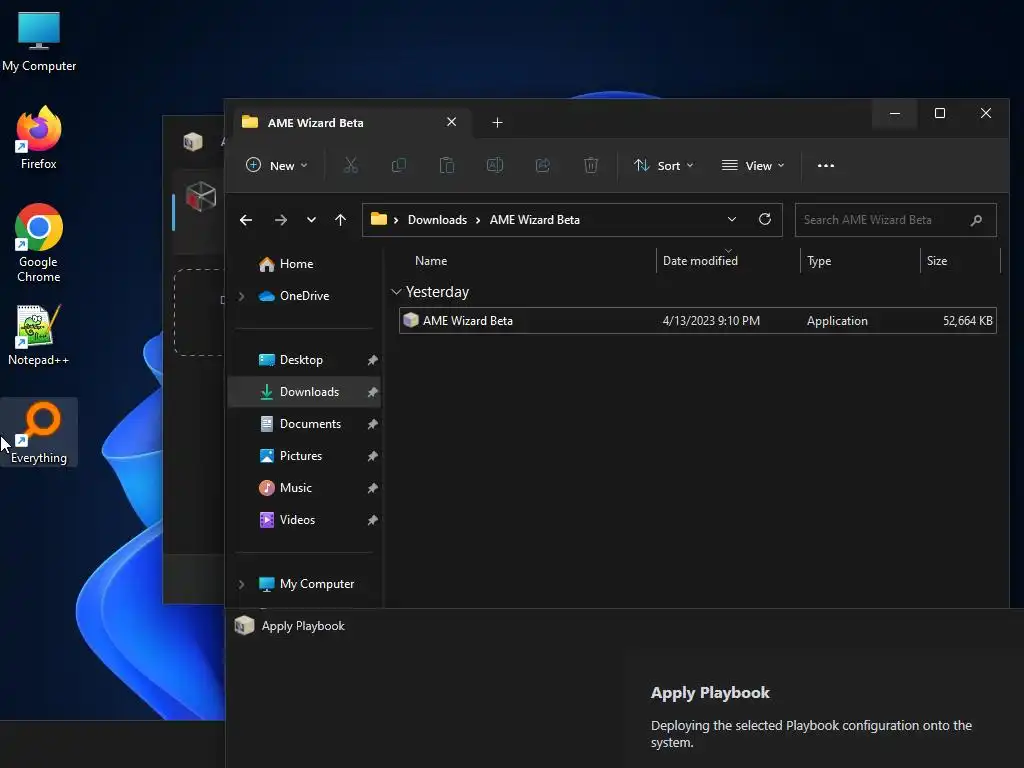The height and width of the screenshot is (768, 1024).
Task: Expand the My Computer tree node
Action: pyautogui.click(x=242, y=584)
